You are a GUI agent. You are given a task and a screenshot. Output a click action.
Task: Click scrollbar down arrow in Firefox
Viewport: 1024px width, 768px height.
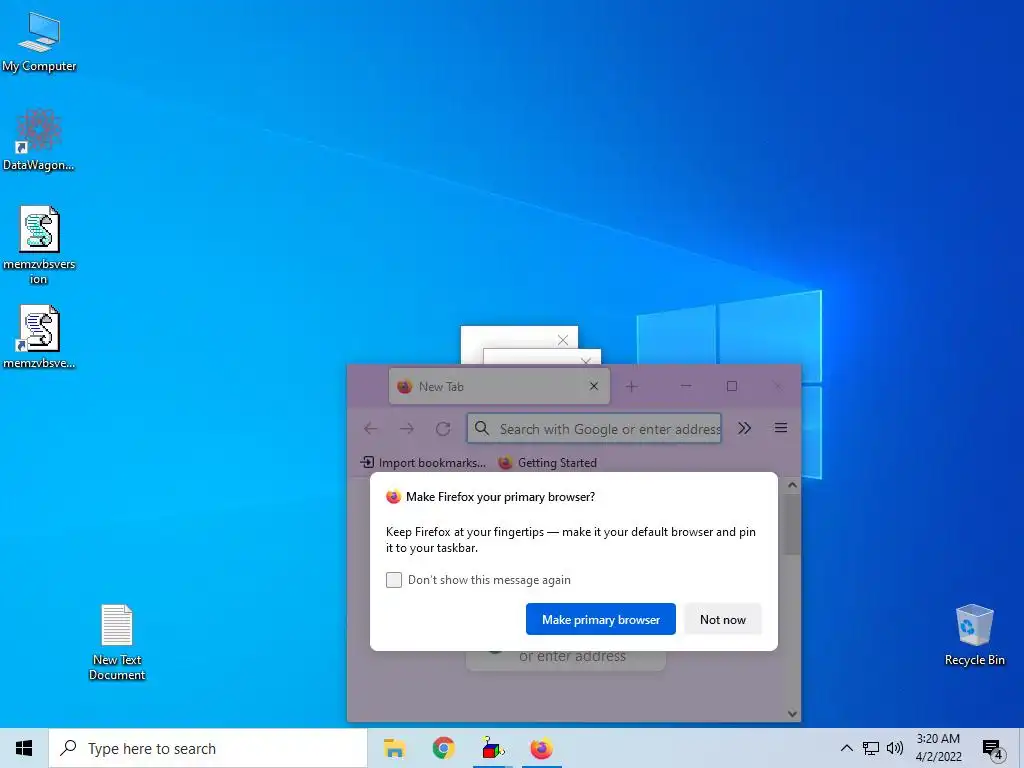[792, 714]
